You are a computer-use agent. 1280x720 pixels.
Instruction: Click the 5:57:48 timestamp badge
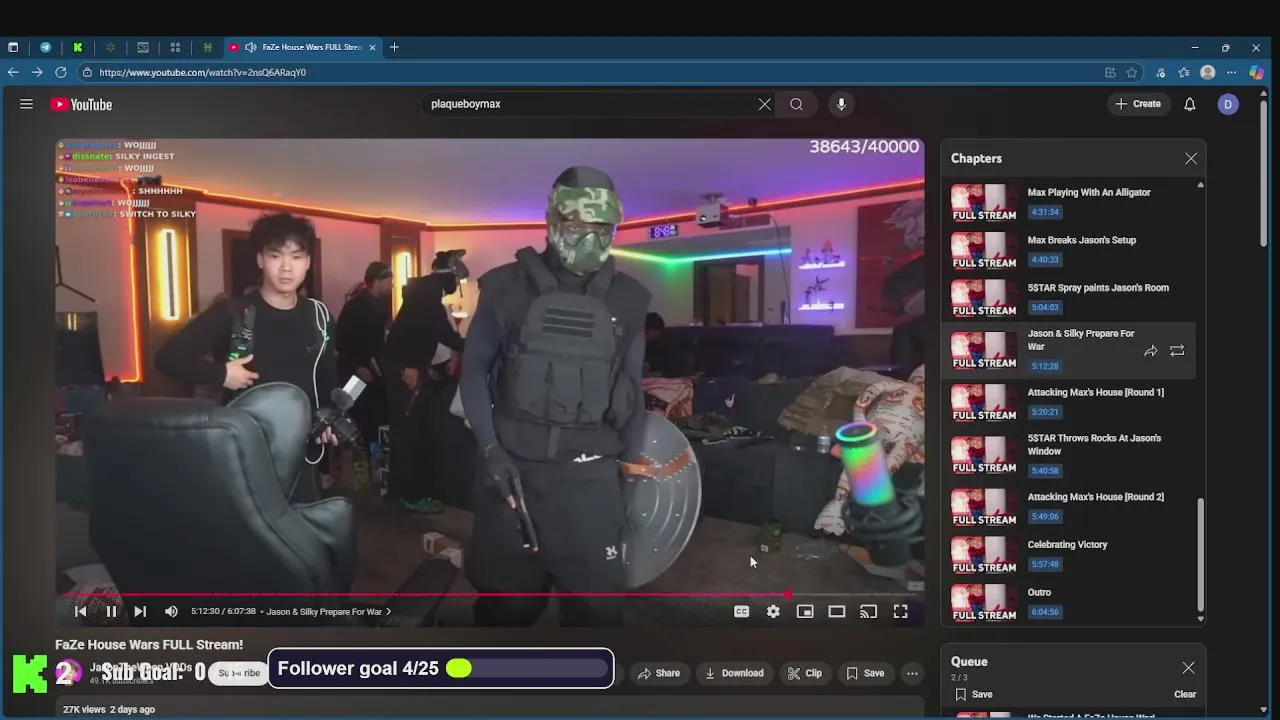(x=1044, y=564)
